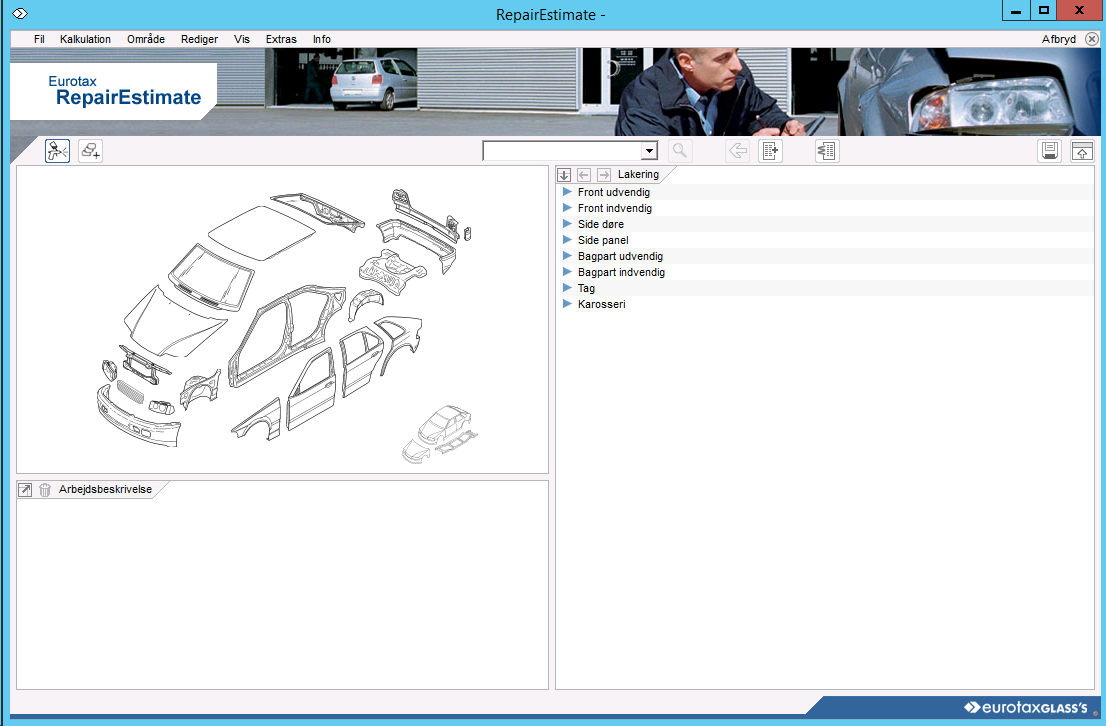
Task: Click the right arrow beside Lakering tab
Action: 604,174
